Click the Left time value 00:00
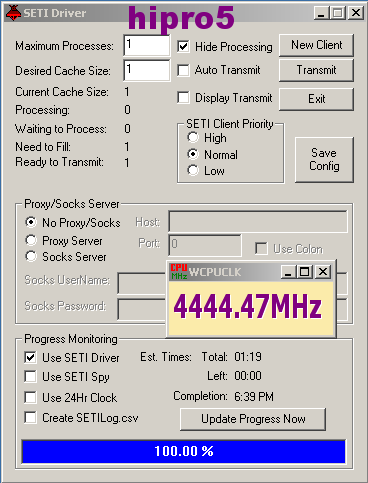Screen dimensions: 368x483 click(x=248, y=376)
